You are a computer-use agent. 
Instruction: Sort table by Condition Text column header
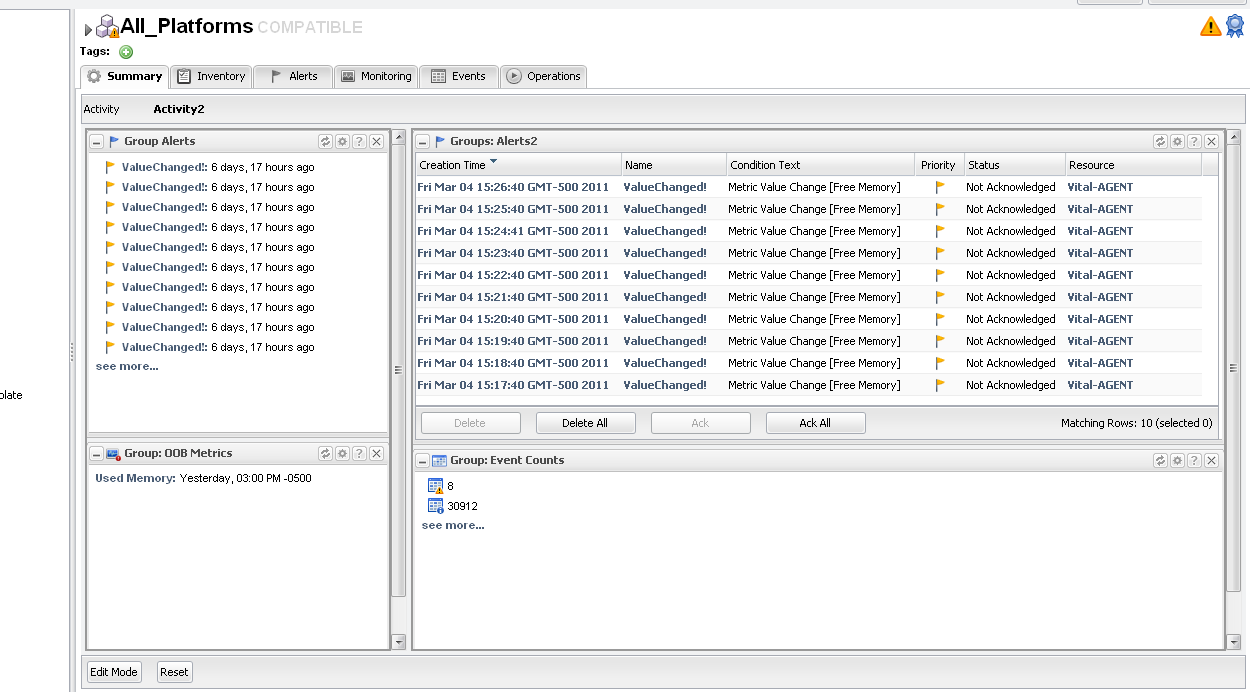coord(821,165)
